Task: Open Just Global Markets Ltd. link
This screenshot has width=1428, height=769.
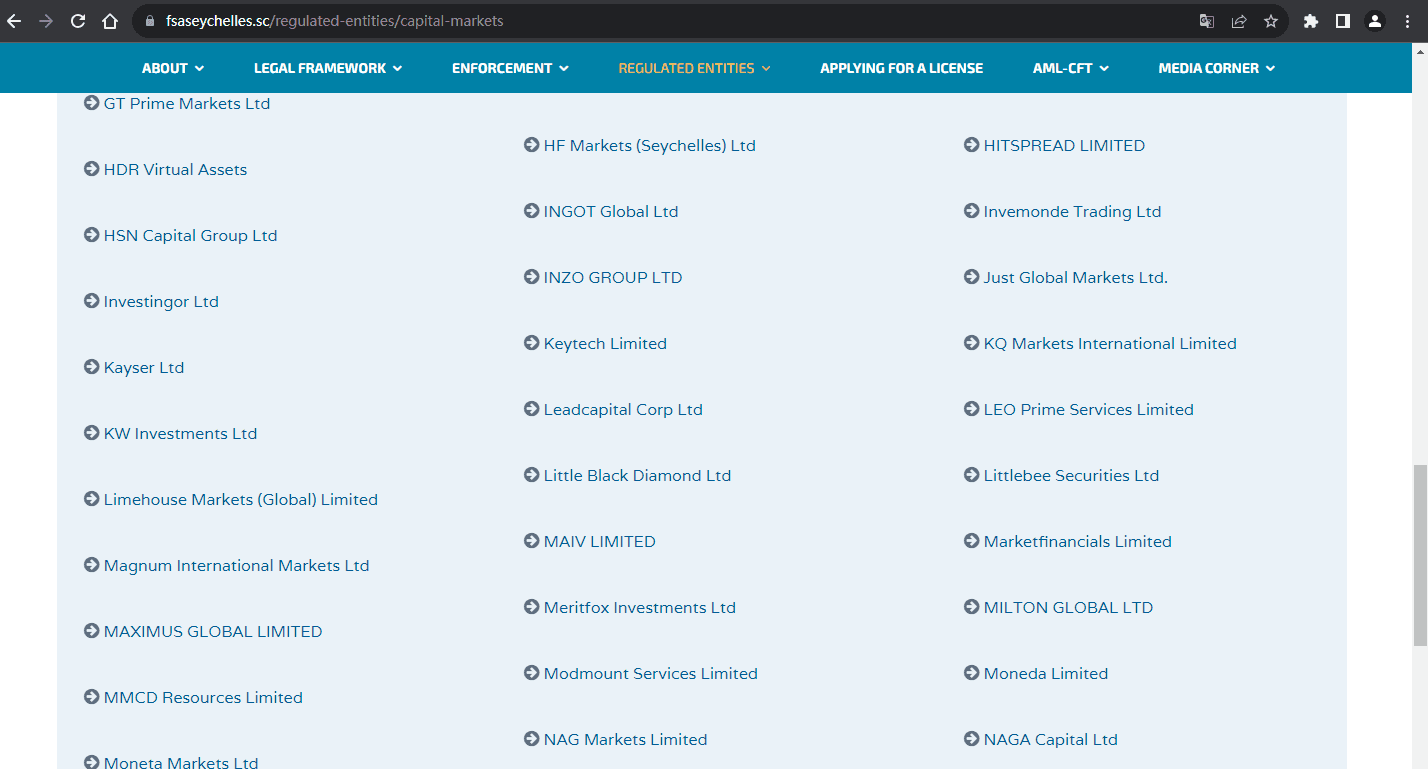Action: [x=1076, y=277]
